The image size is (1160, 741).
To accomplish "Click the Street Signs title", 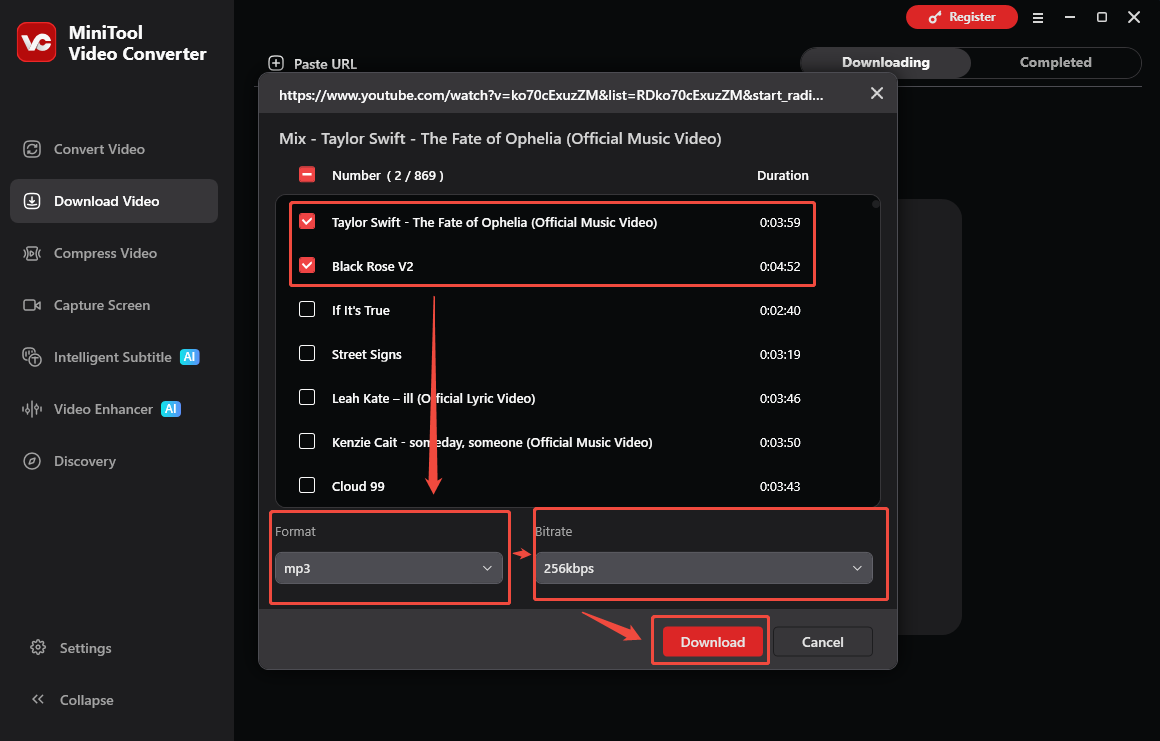I will [366, 354].
